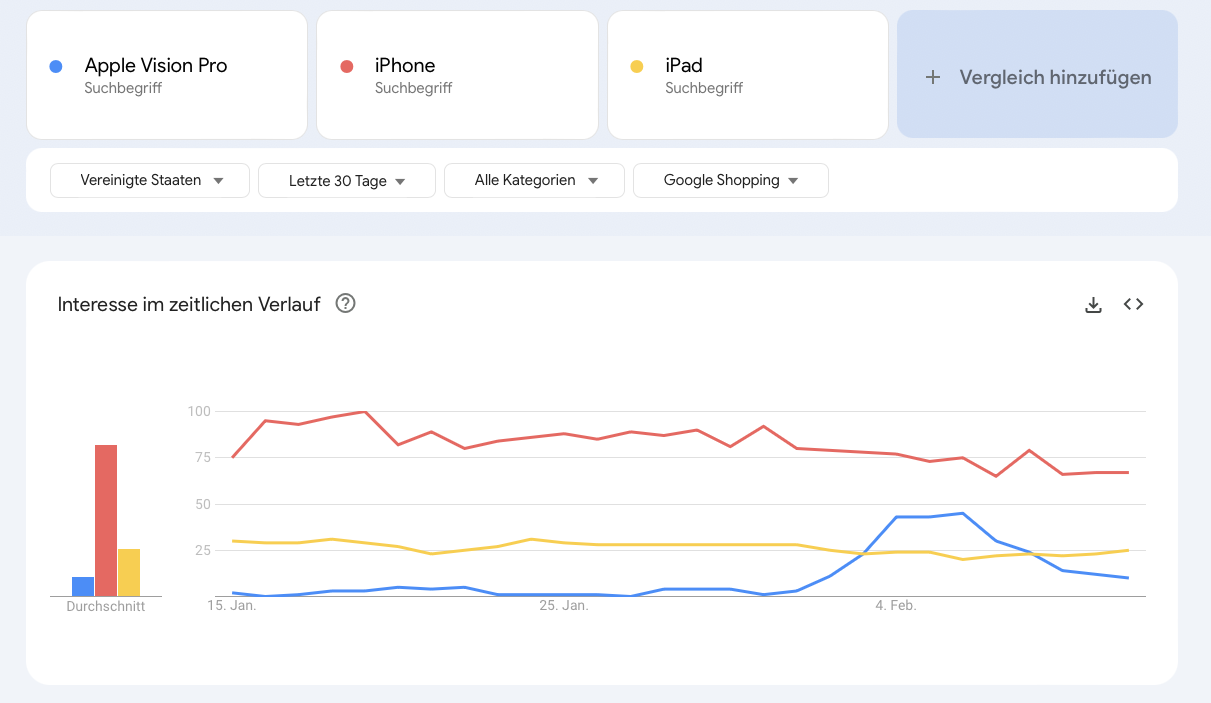Click the help icon beside chart title
Screen dimensions: 1211x703
click(x=345, y=304)
